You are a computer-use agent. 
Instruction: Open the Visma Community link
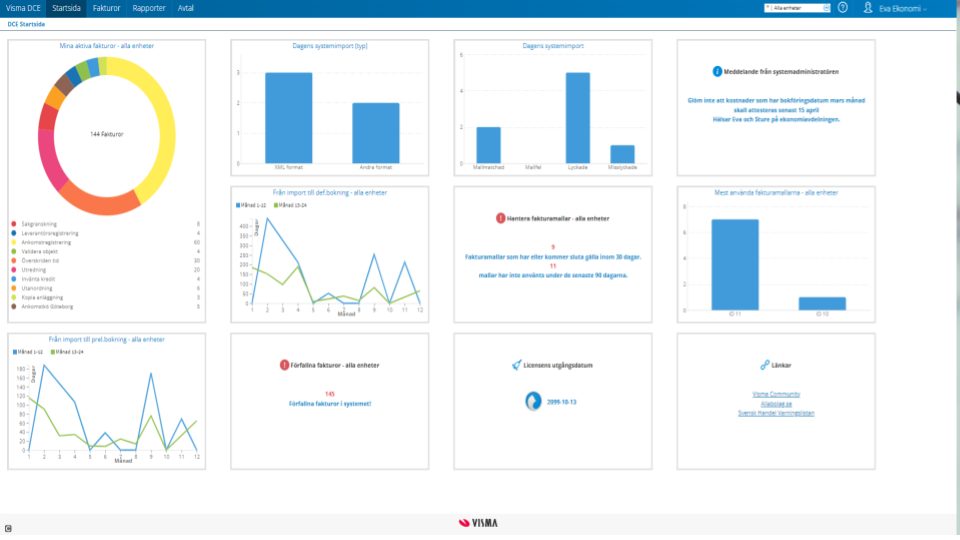click(776, 394)
